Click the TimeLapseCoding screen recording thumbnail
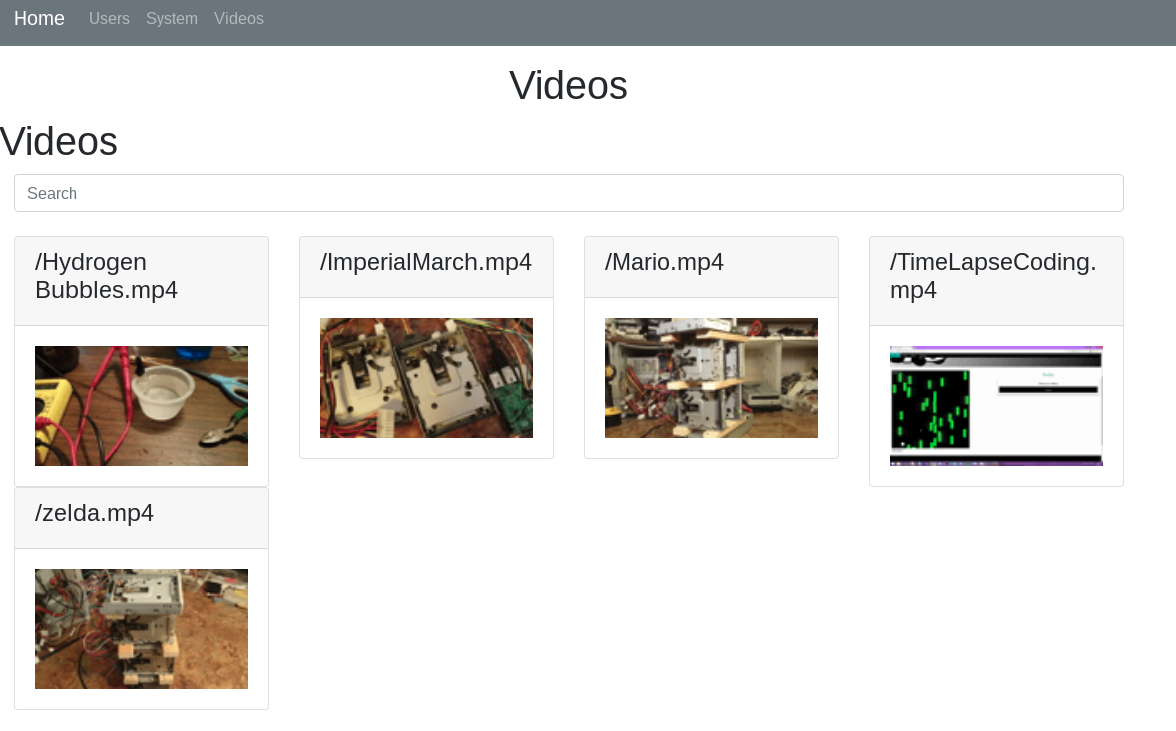Image resolution: width=1176 pixels, height=731 pixels. pos(996,406)
